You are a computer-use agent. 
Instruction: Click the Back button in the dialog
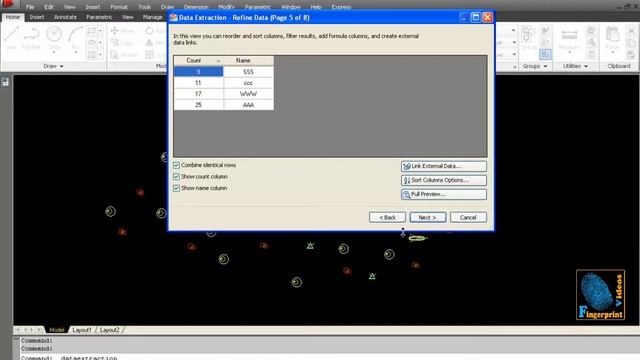tap(387, 218)
